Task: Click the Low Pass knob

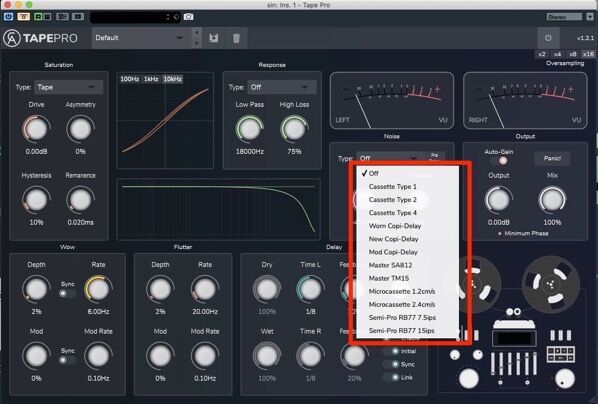Action: tap(249, 129)
